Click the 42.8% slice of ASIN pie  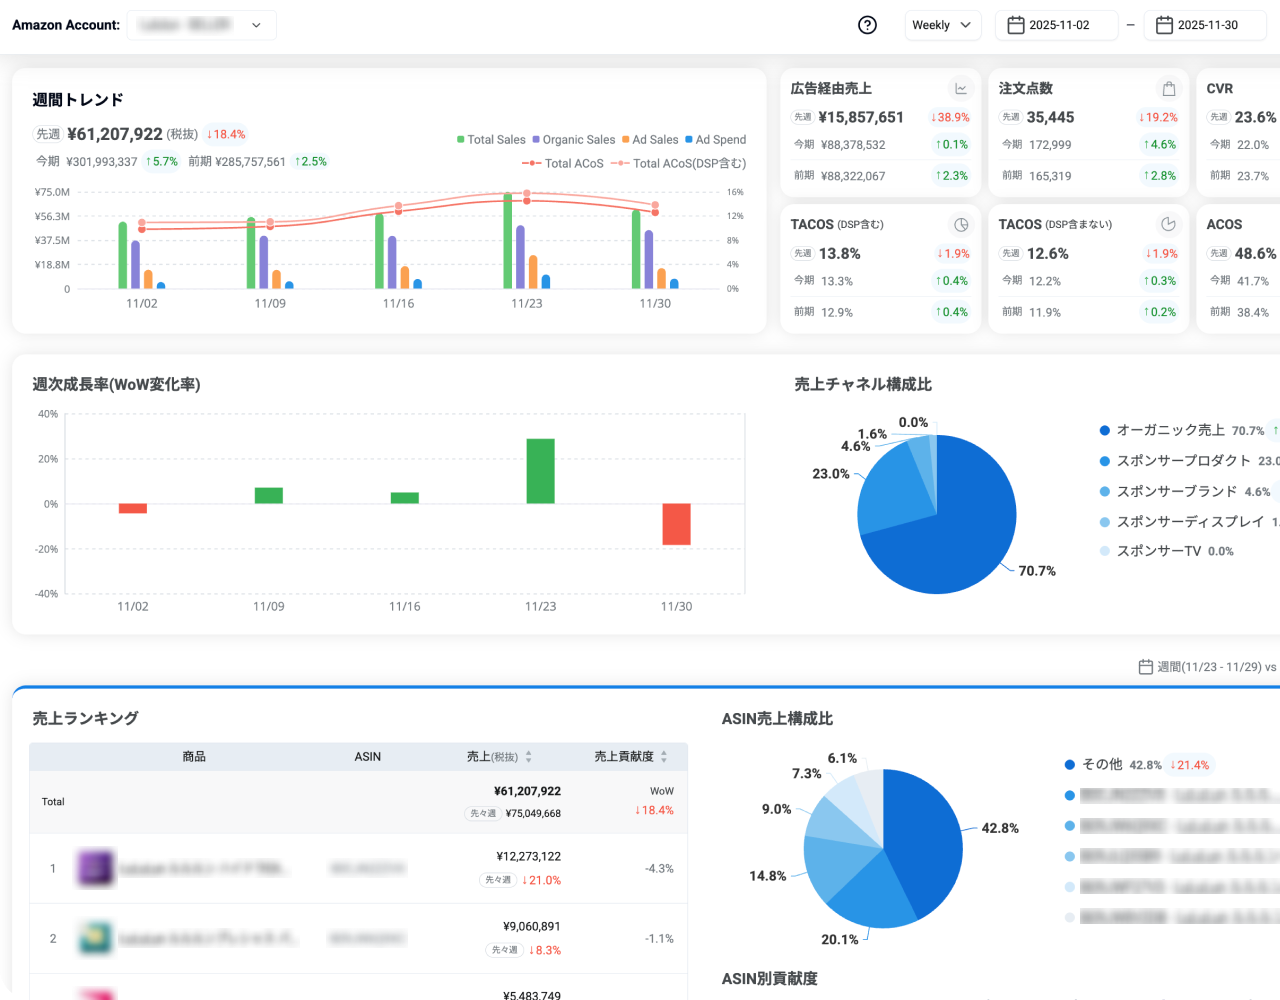point(925,840)
